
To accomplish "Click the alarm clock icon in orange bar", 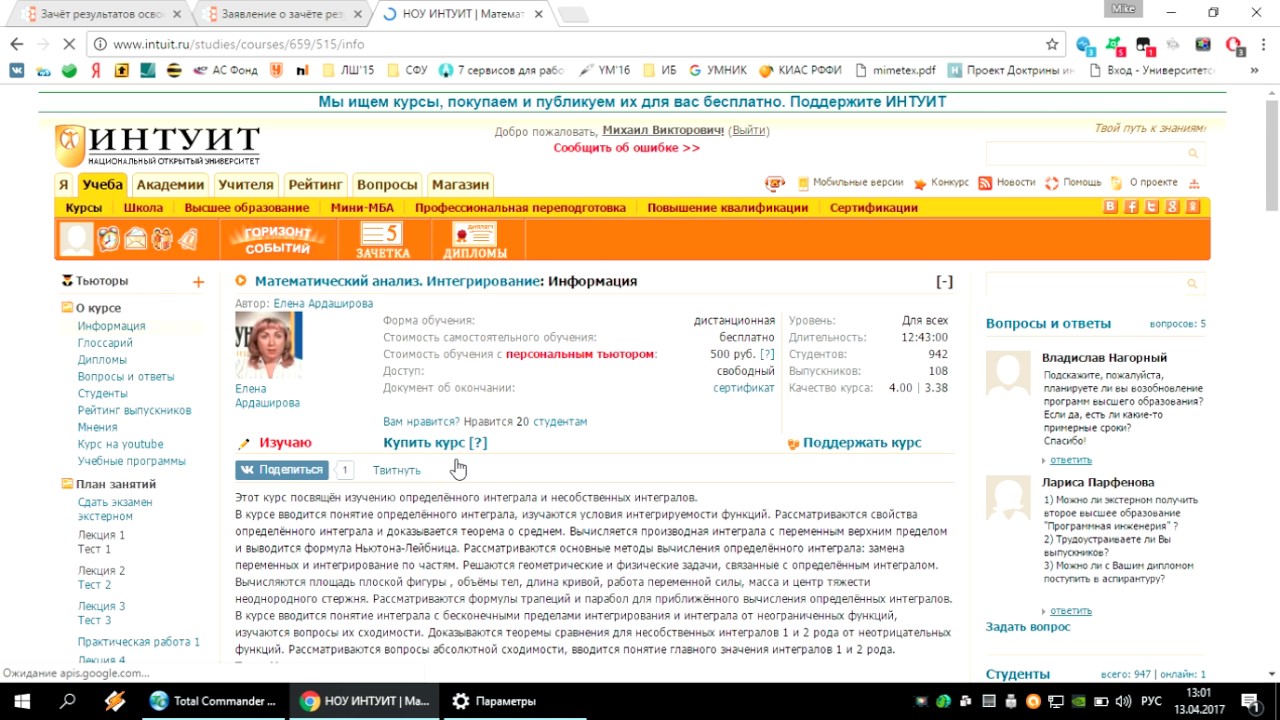I will click(108, 239).
